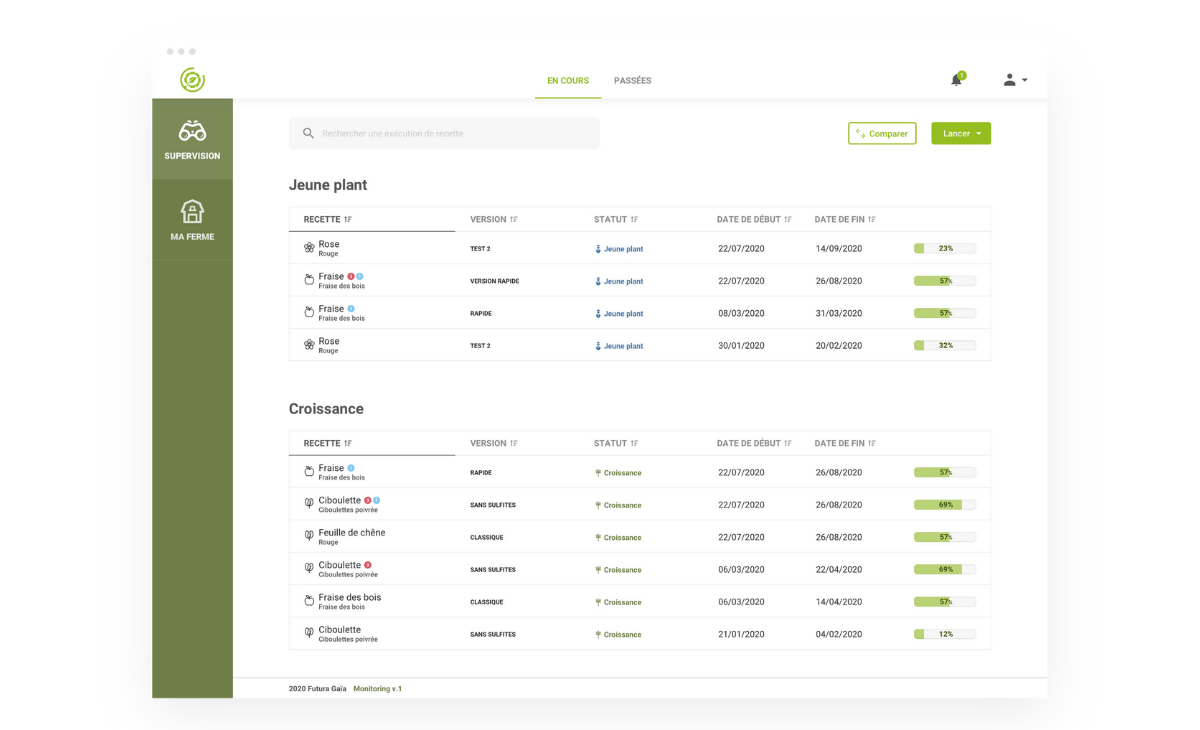
Task: Click the 12% progress bar
Action: [x=945, y=634]
